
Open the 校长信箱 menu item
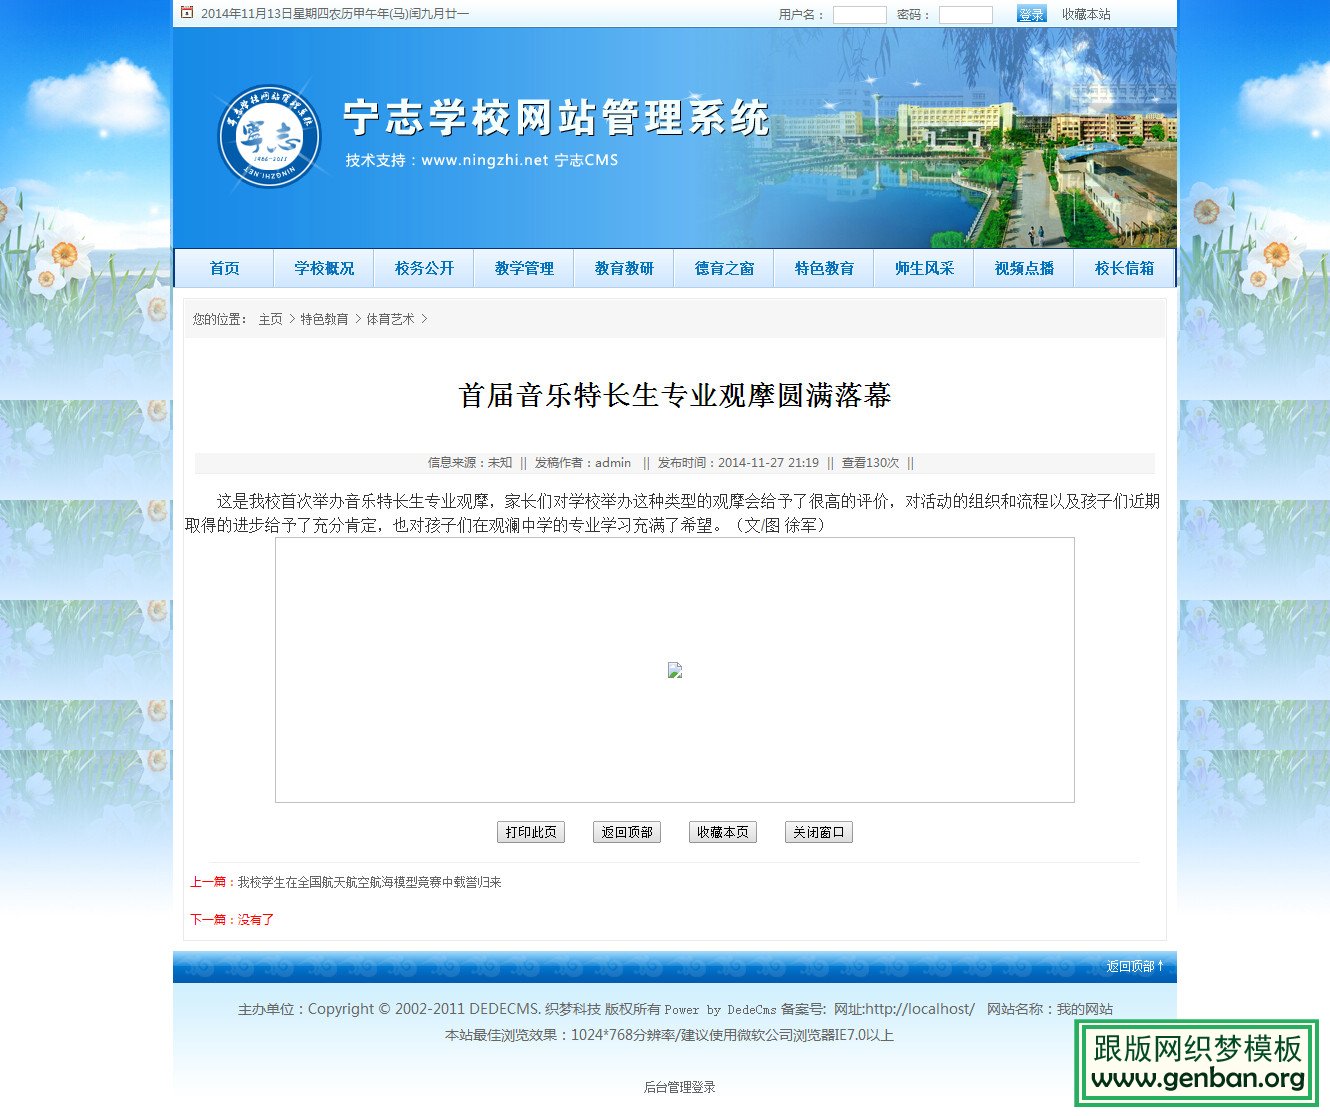(x=1124, y=267)
